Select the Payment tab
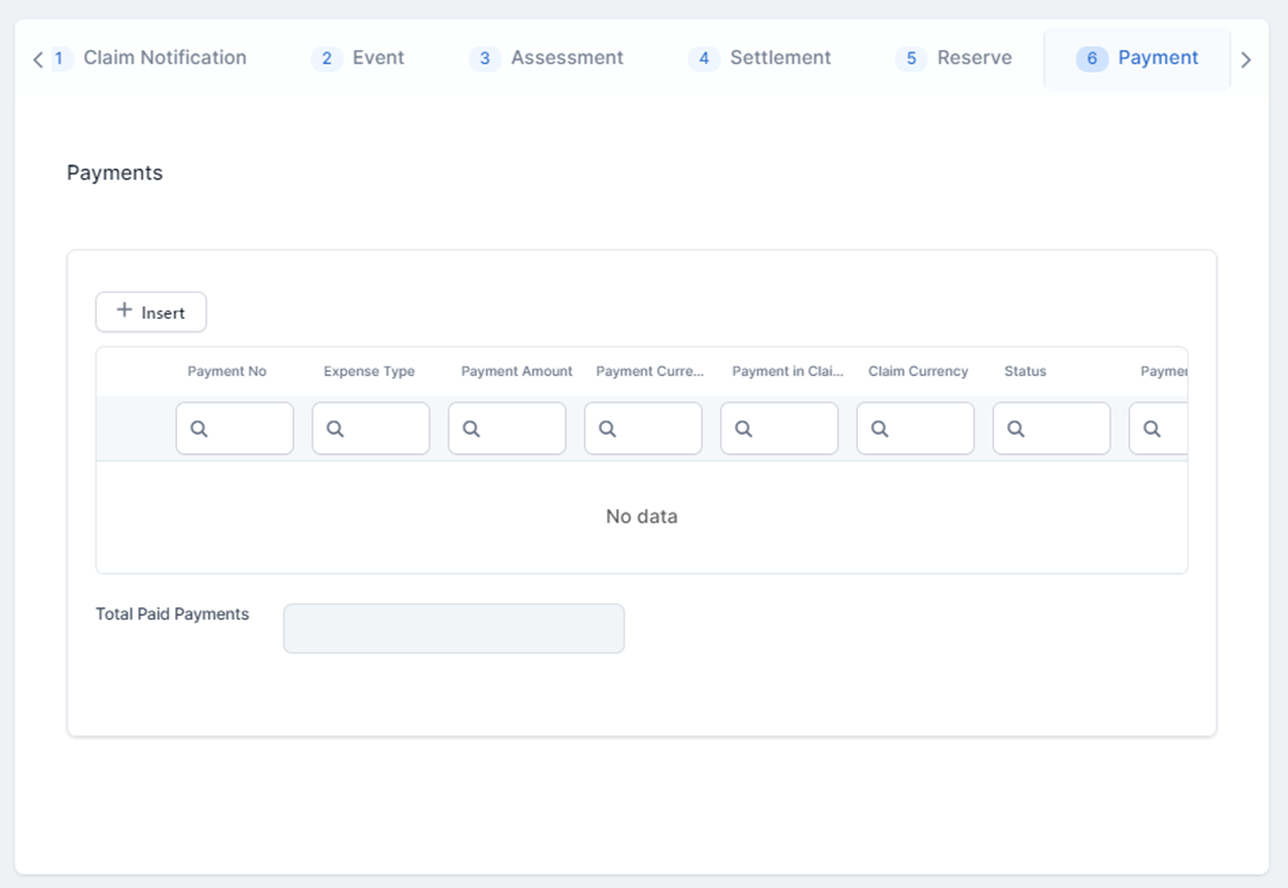 (x=1157, y=58)
